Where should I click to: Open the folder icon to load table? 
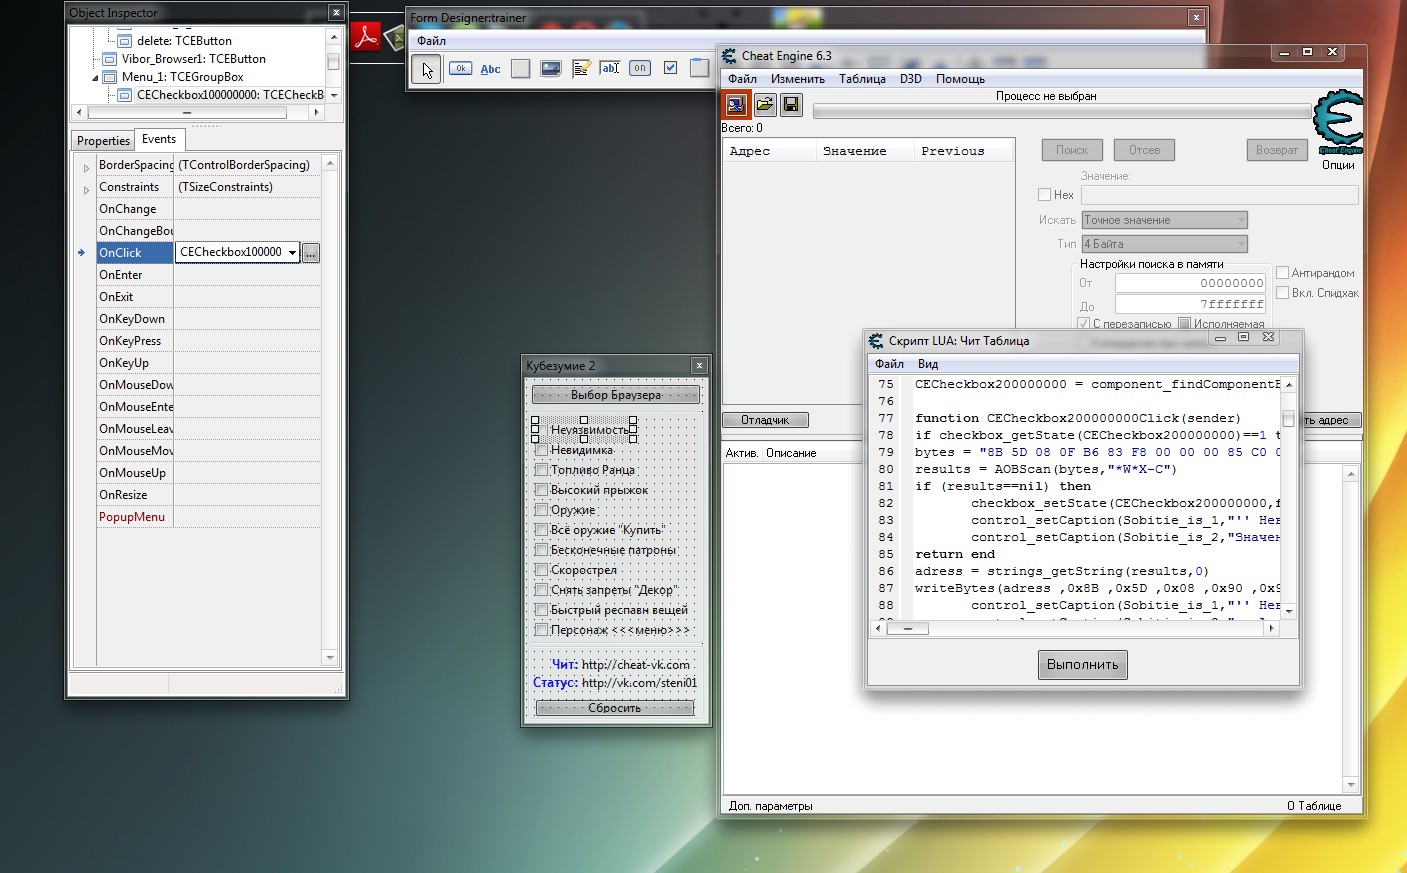coord(764,104)
